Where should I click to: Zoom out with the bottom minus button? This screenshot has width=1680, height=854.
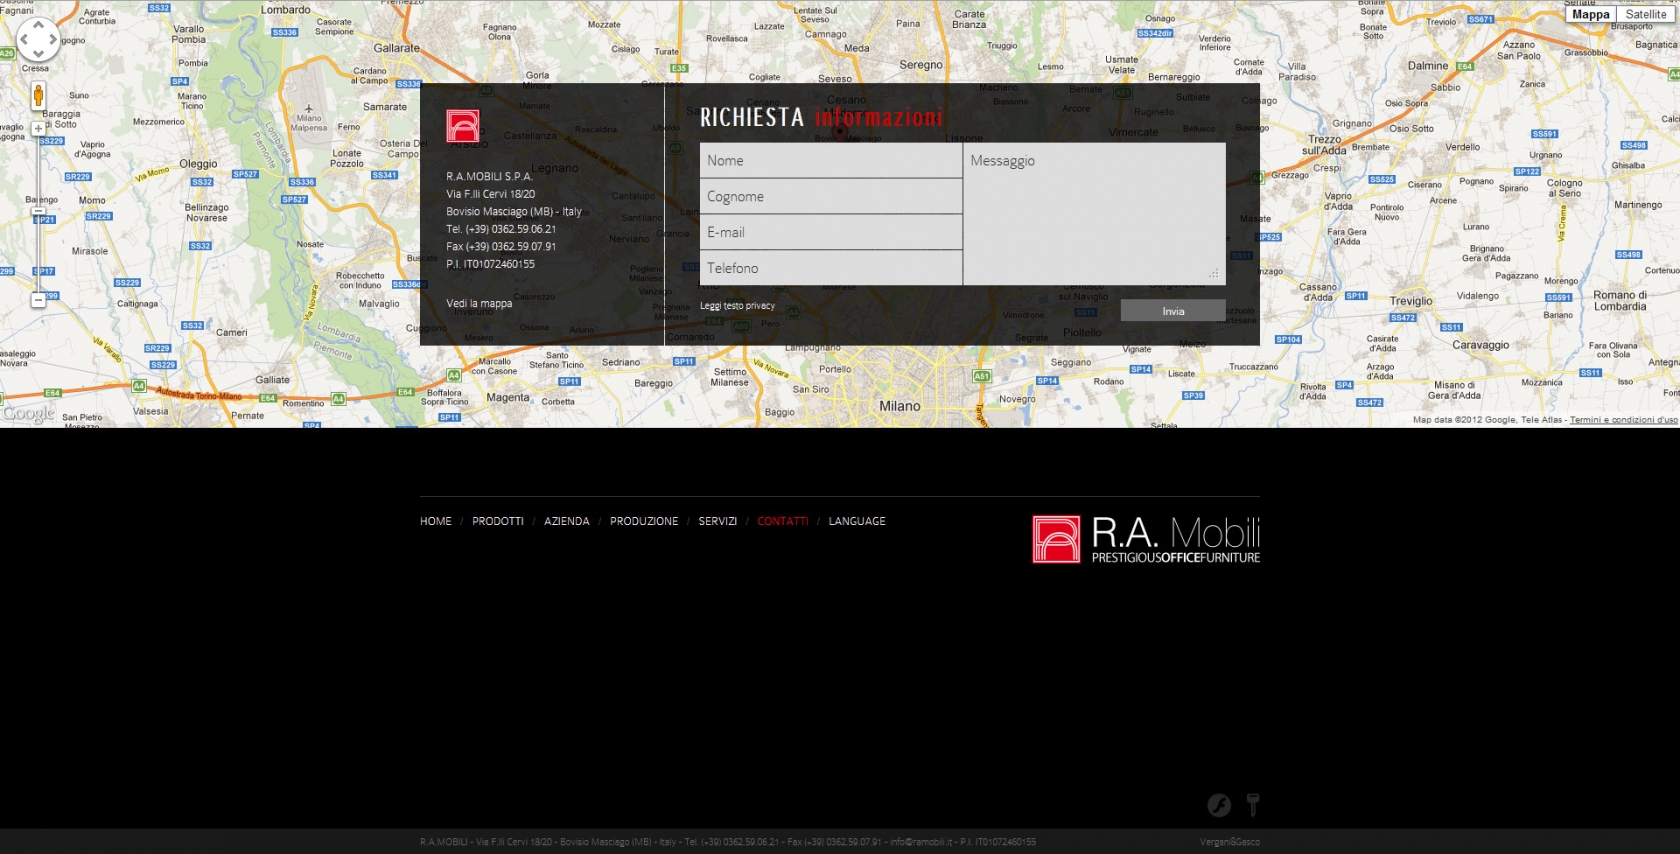[x=38, y=300]
